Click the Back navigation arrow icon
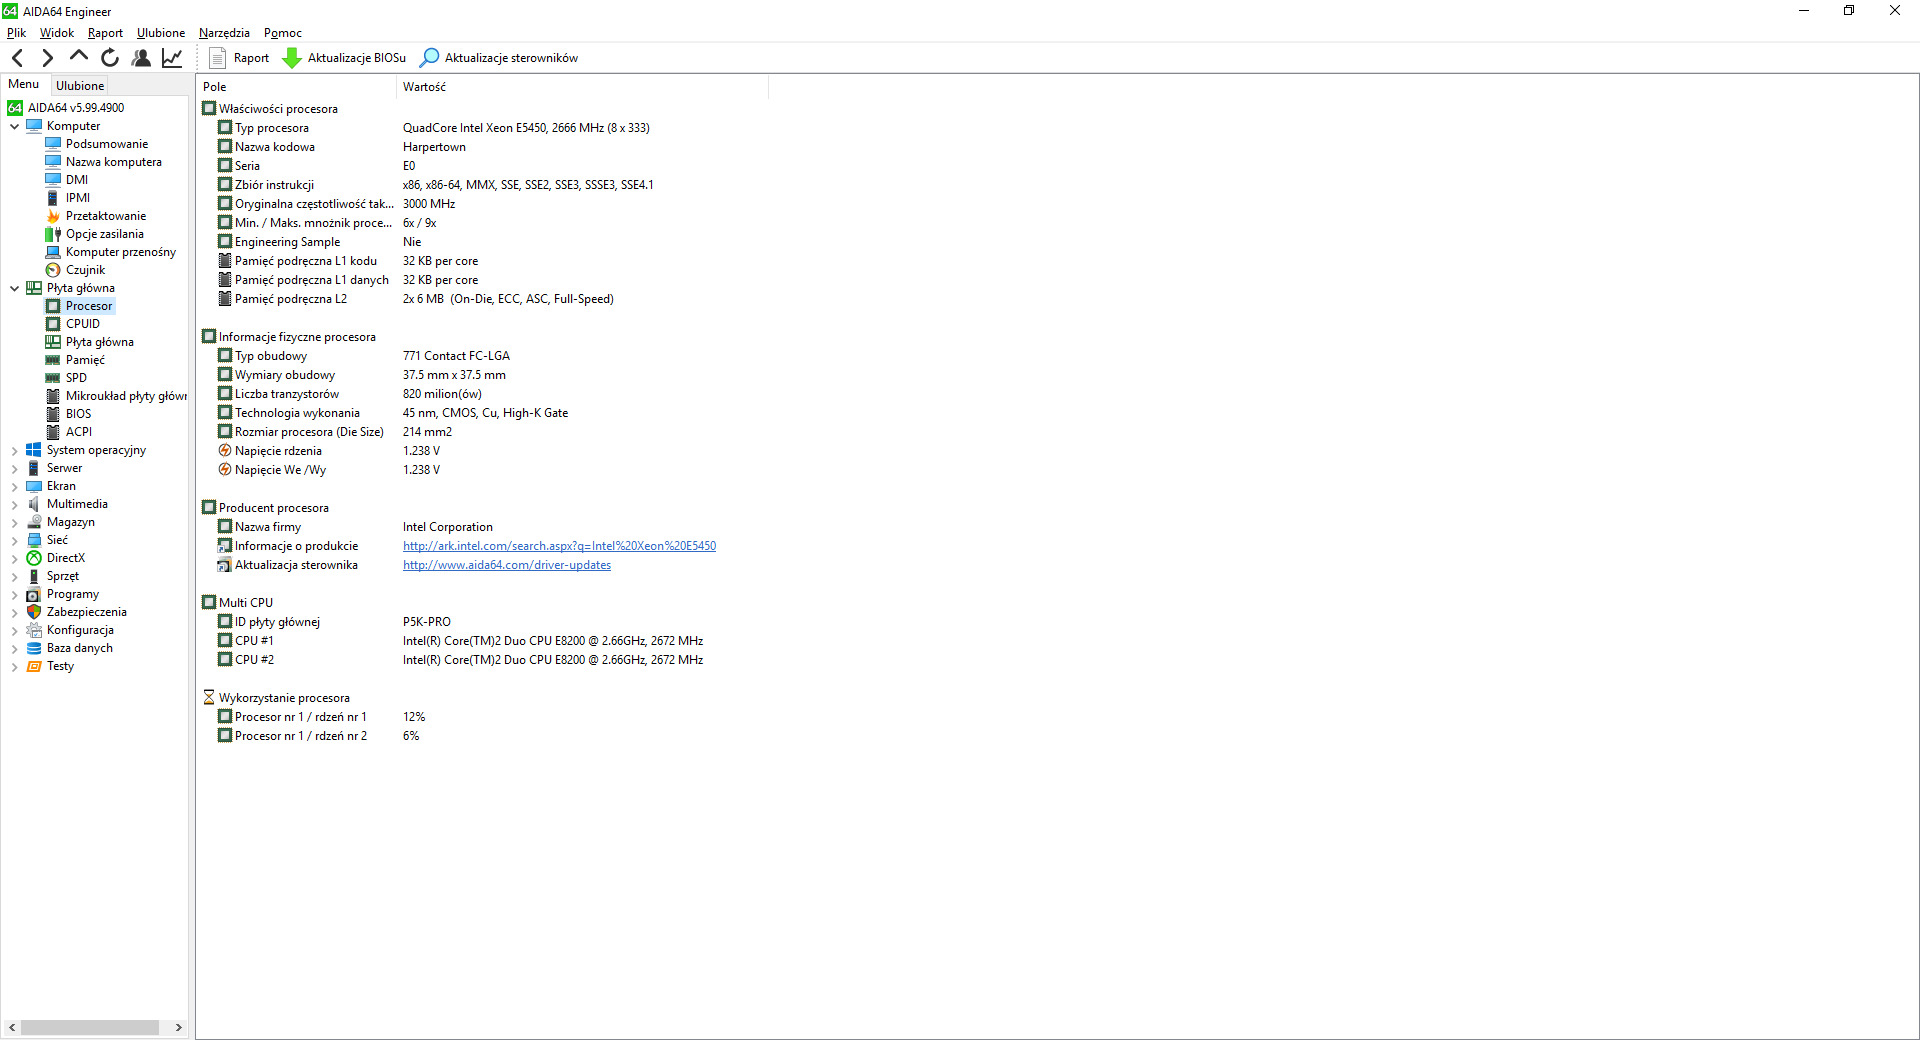Image resolution: width=1920 pixels, height=1040 pixels. [x=17, y=58]
